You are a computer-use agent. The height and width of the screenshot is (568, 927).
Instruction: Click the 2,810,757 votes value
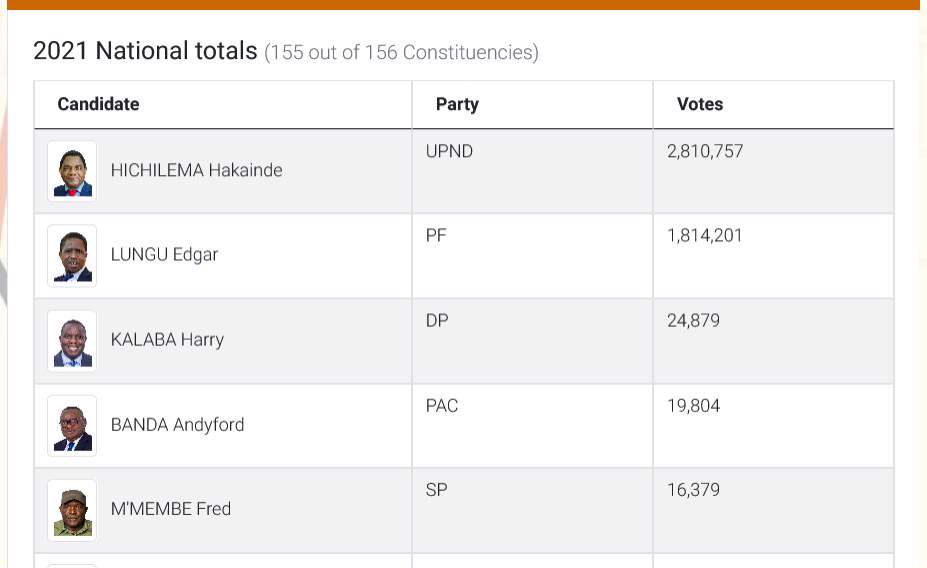pos(705,151)
